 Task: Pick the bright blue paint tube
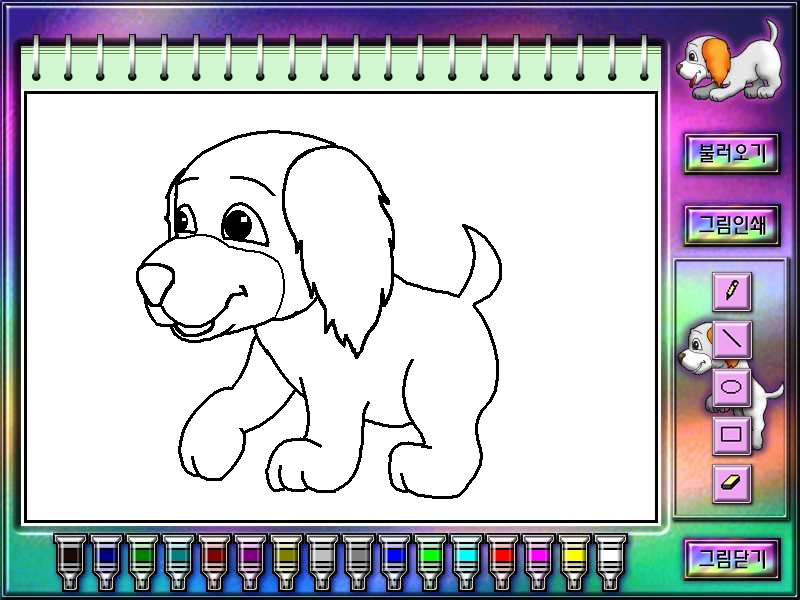click(394, 562)
